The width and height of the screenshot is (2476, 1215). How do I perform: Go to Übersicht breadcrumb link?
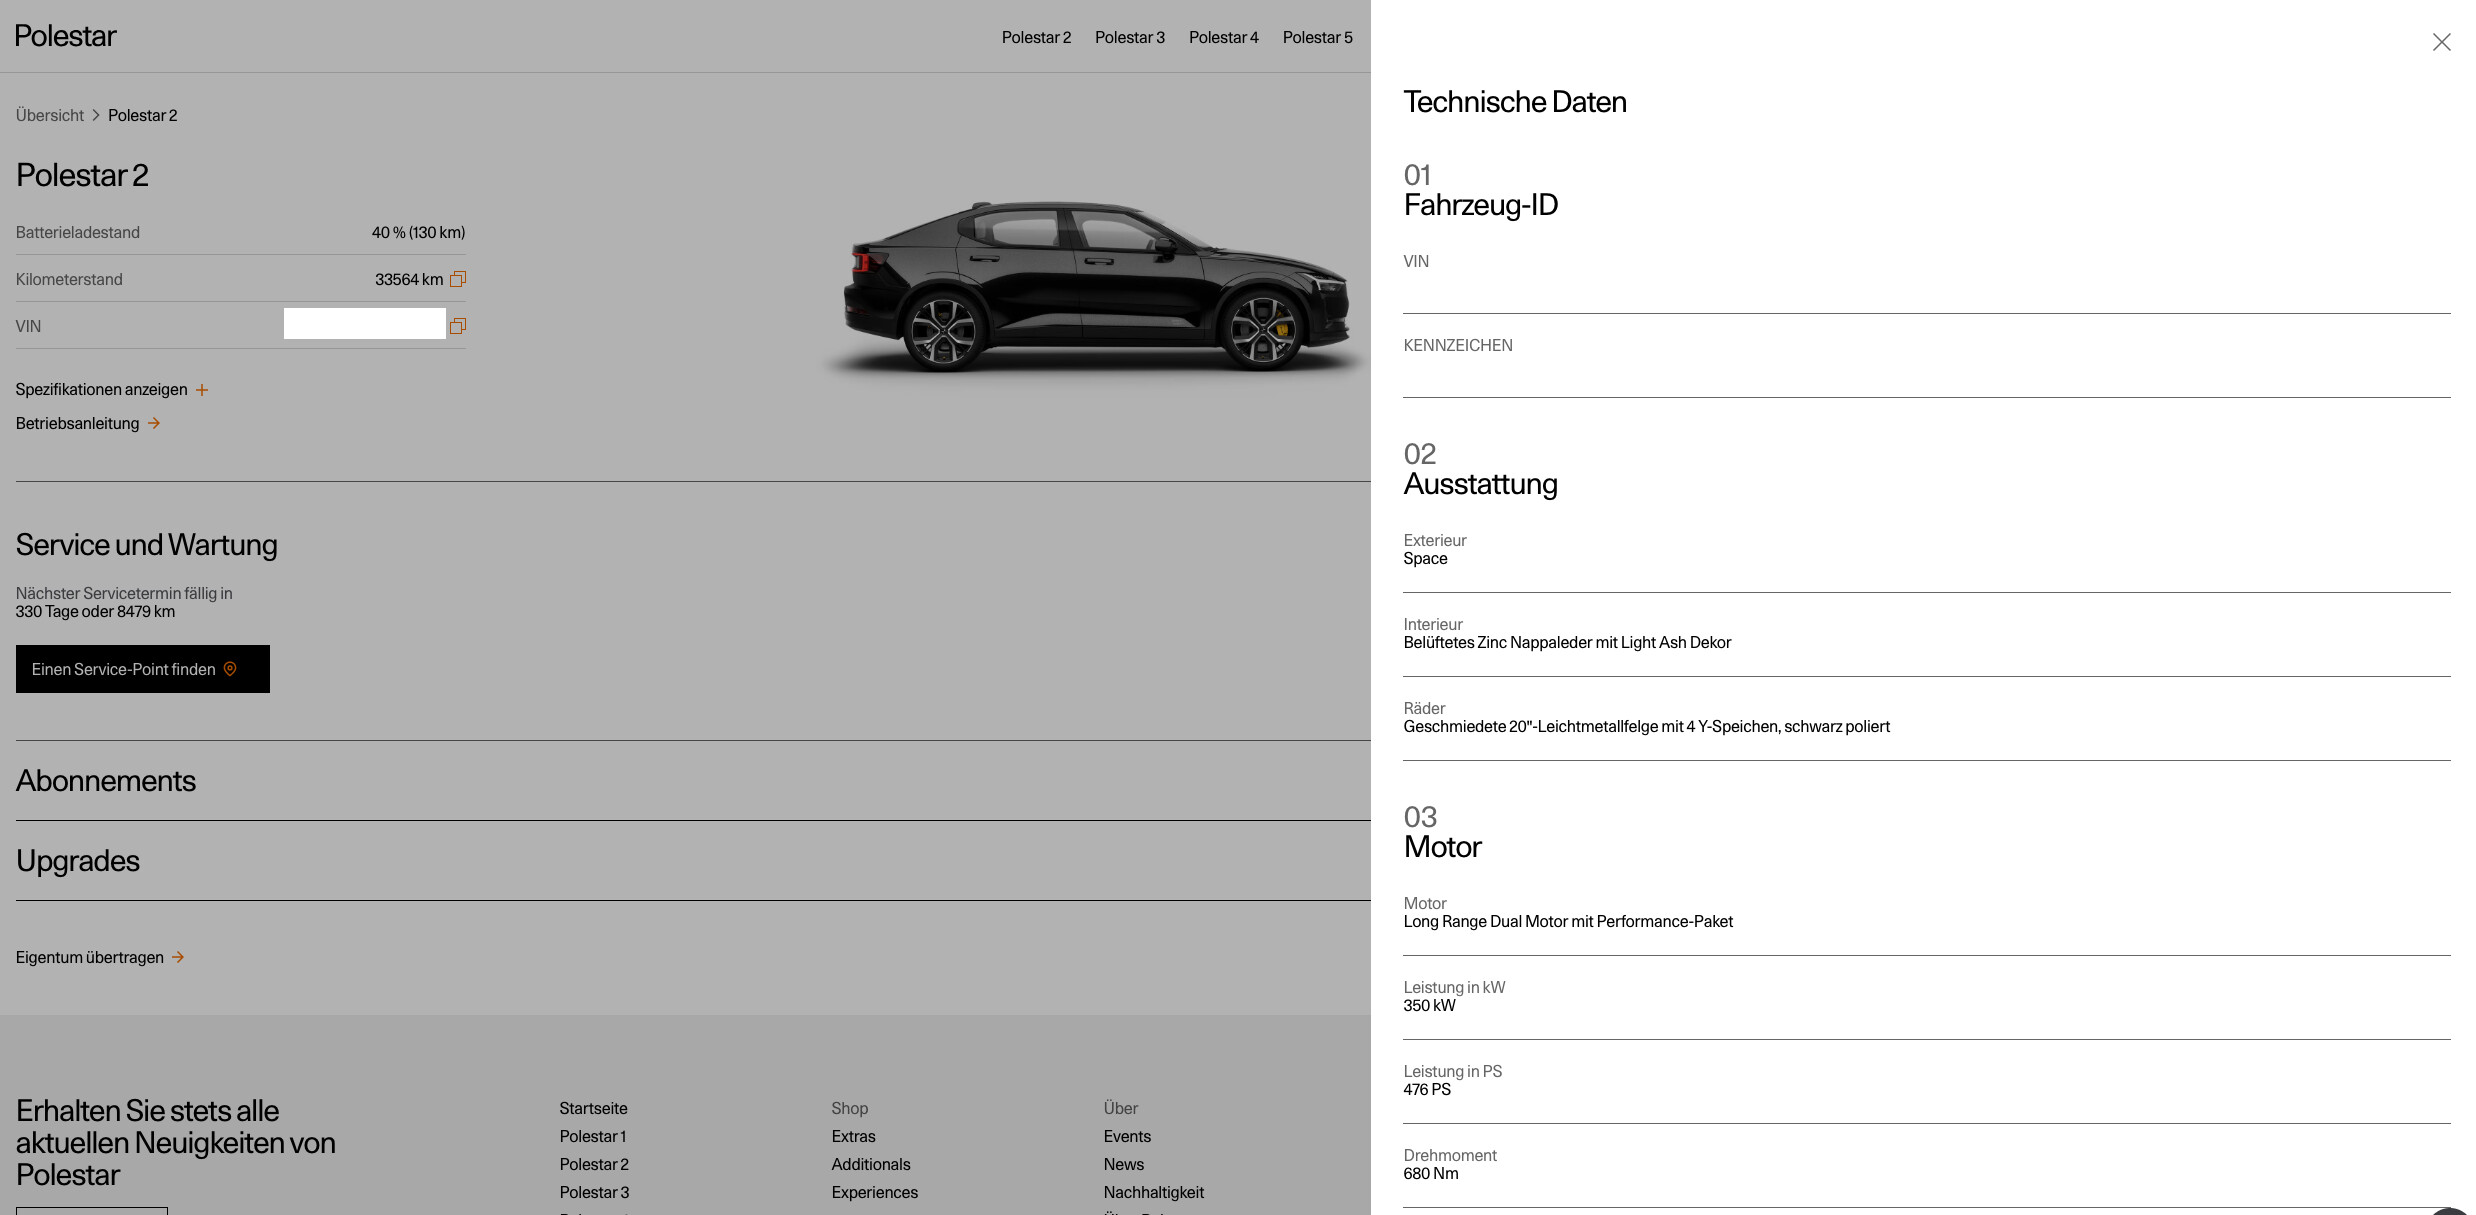50,115
